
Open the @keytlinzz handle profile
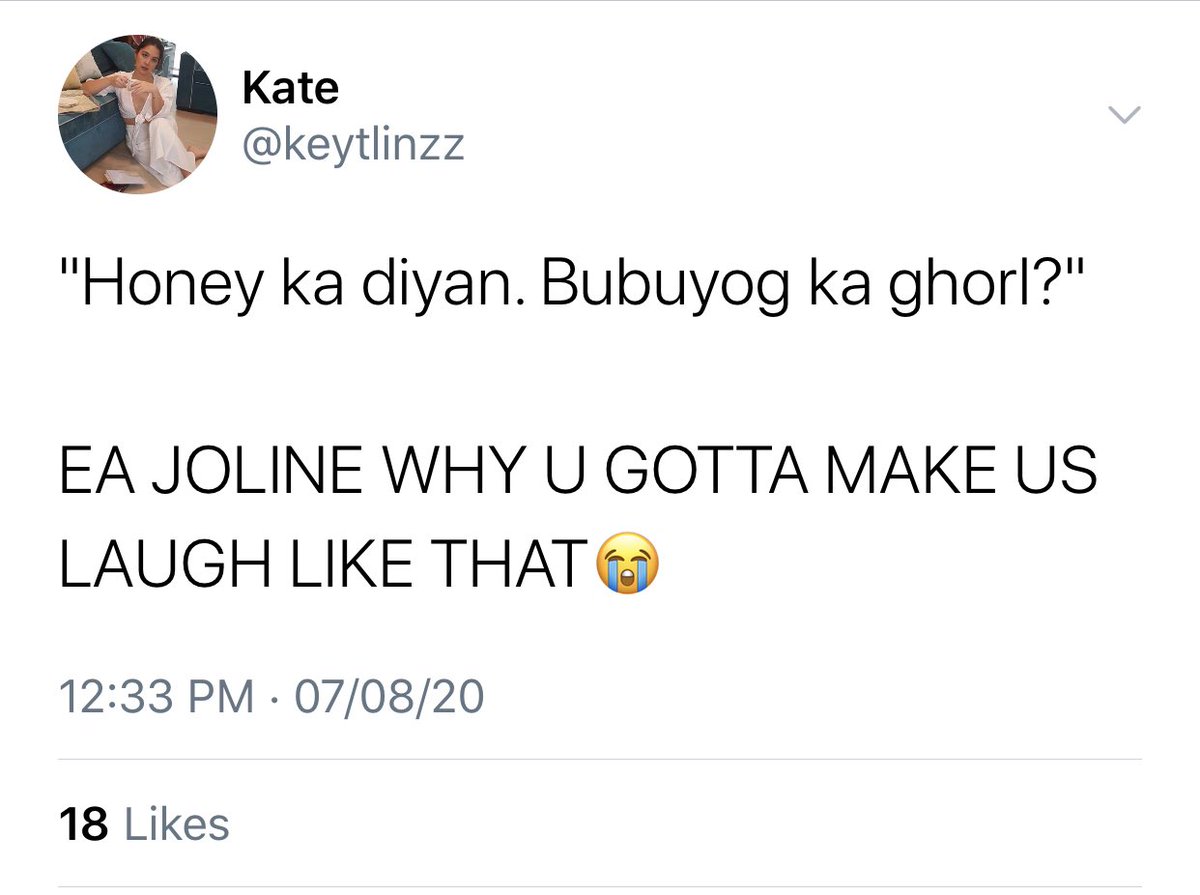coord(353,146)
